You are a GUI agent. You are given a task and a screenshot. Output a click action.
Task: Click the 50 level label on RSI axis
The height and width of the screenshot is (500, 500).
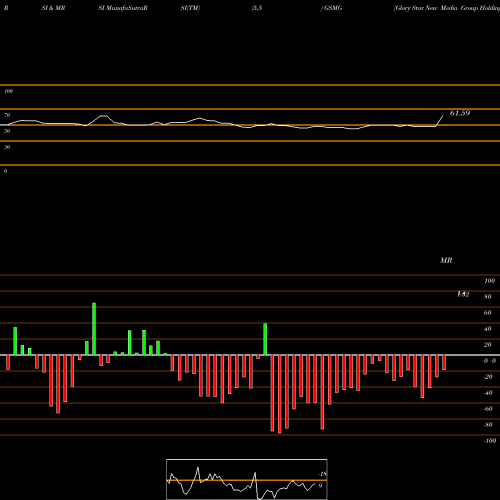click(7, 131)
